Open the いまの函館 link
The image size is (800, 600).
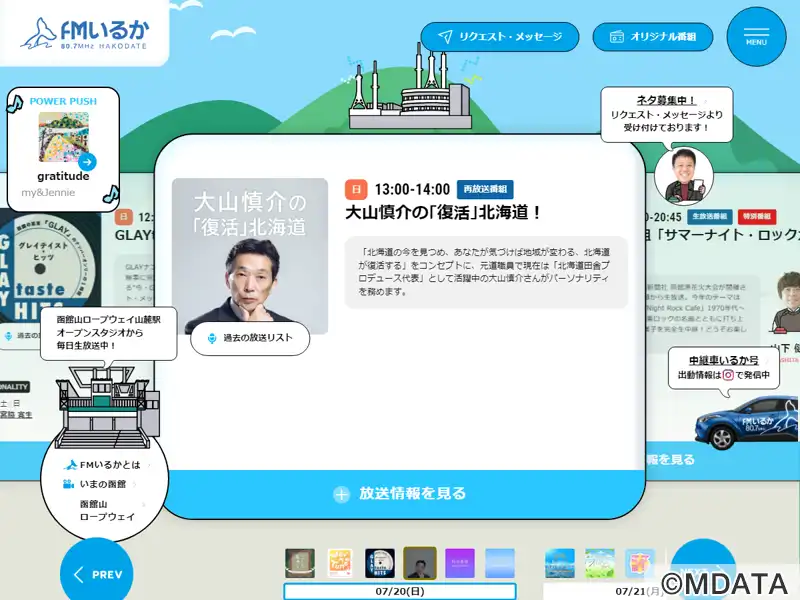(102, 484)
